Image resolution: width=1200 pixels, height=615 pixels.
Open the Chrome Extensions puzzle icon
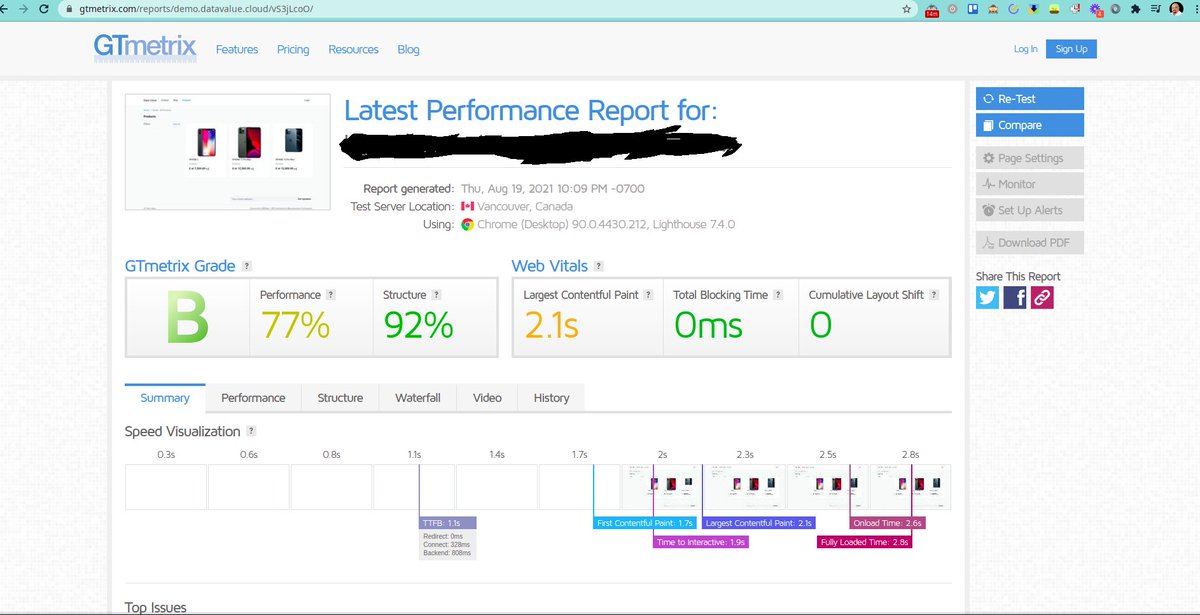[1135, 9]
